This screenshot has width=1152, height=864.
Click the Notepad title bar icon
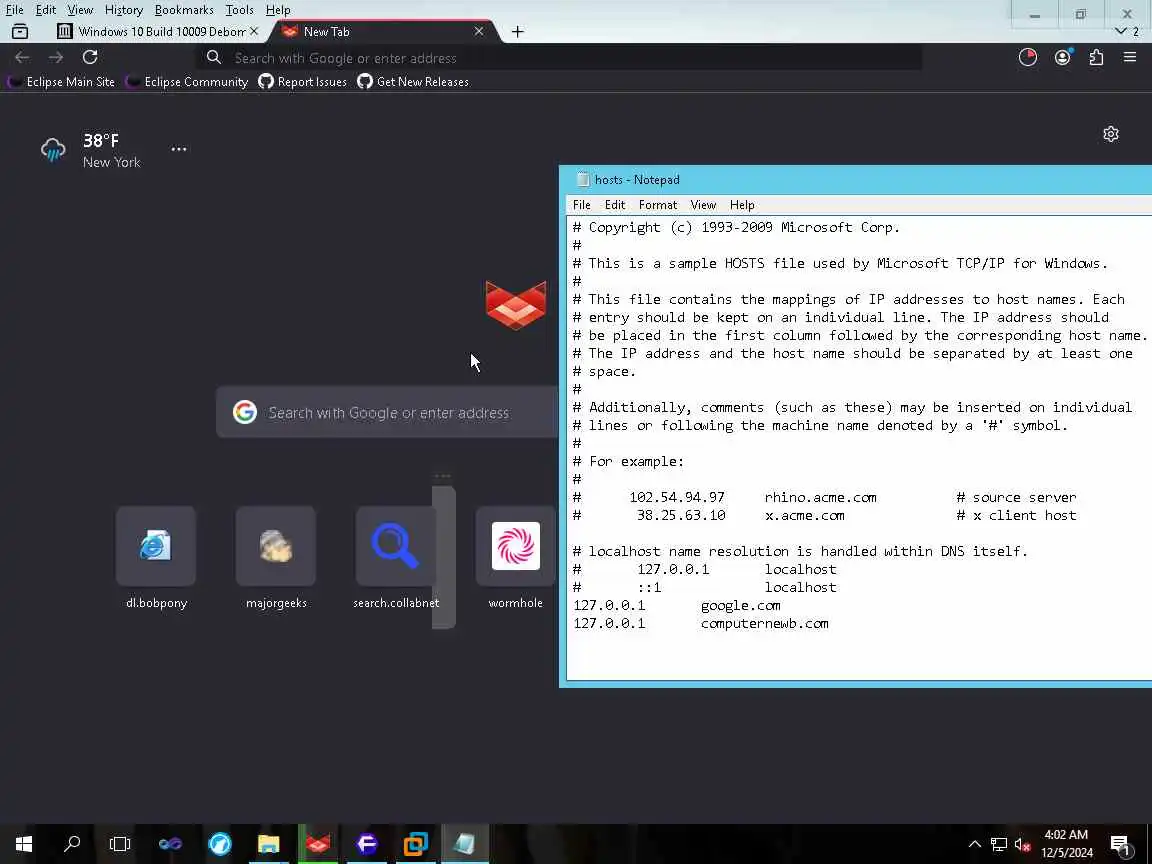pyautogui.click(x=583, y=179)
